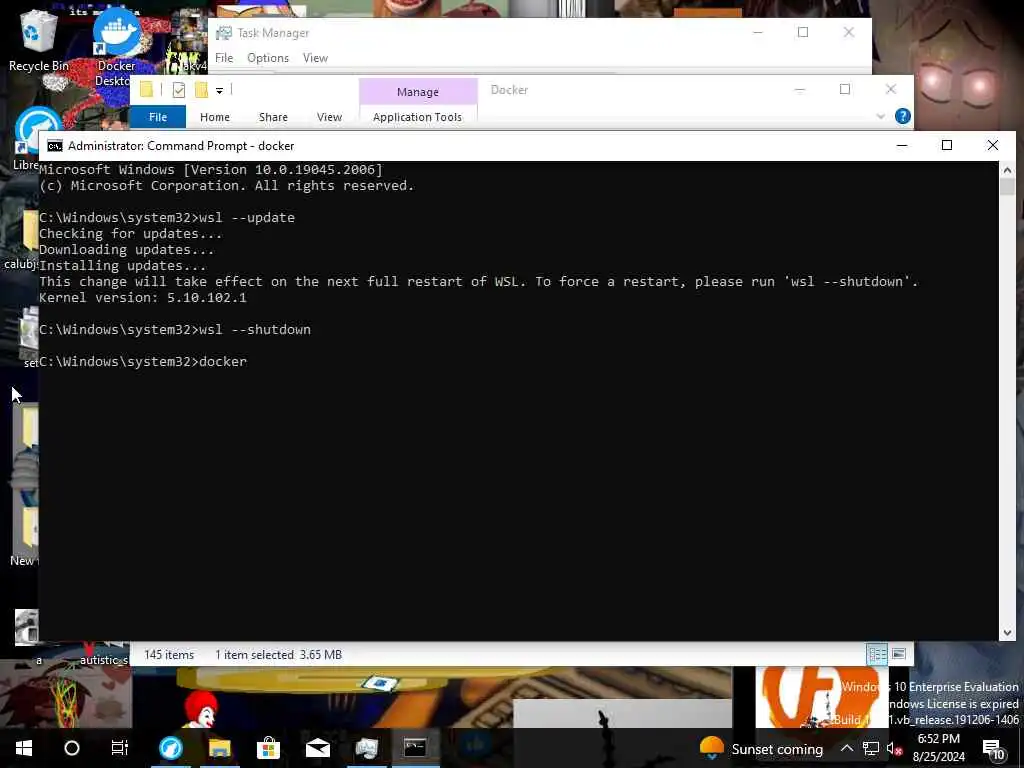Switch Explorer to details view icon

coord(877,654)
